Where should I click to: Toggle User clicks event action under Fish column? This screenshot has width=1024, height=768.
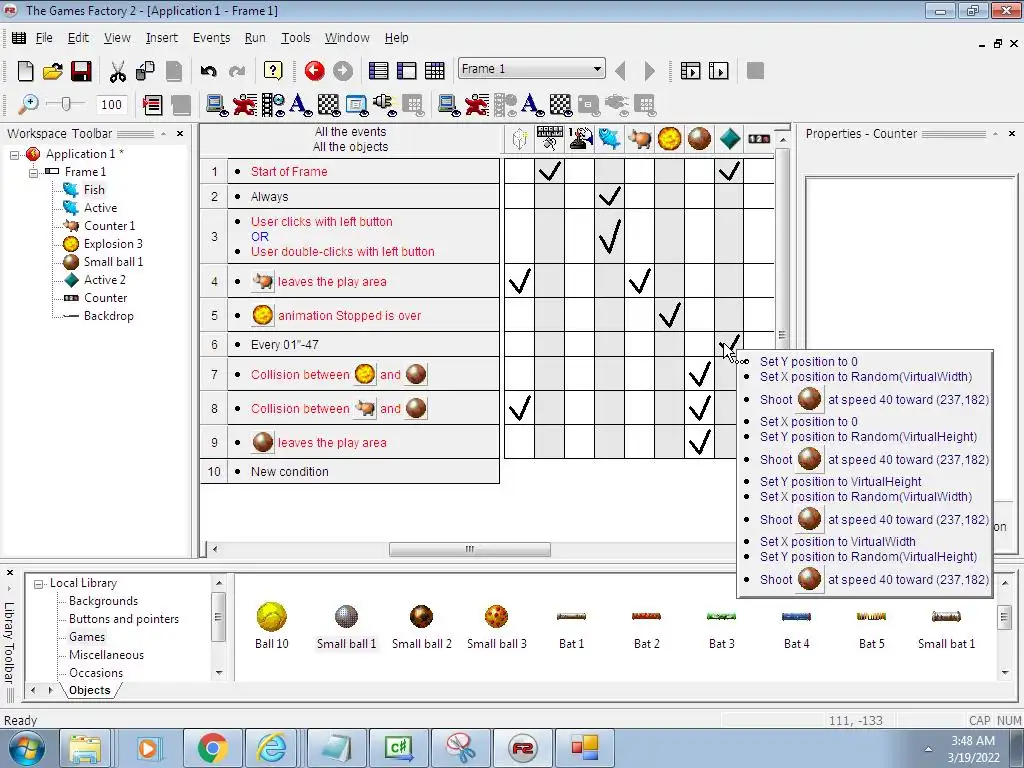pos(609,236)
